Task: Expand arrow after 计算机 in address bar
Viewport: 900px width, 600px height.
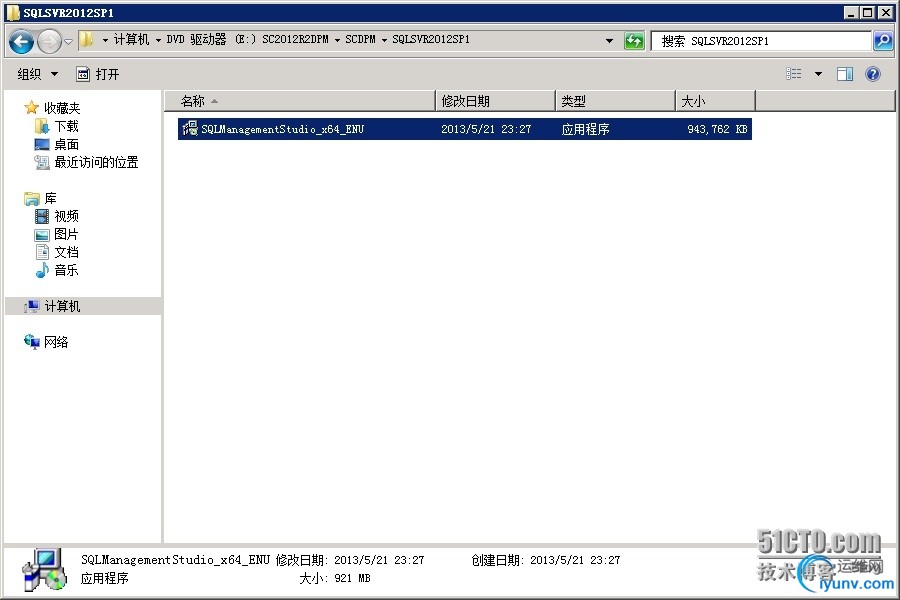Action: click(x=158, y=40)
